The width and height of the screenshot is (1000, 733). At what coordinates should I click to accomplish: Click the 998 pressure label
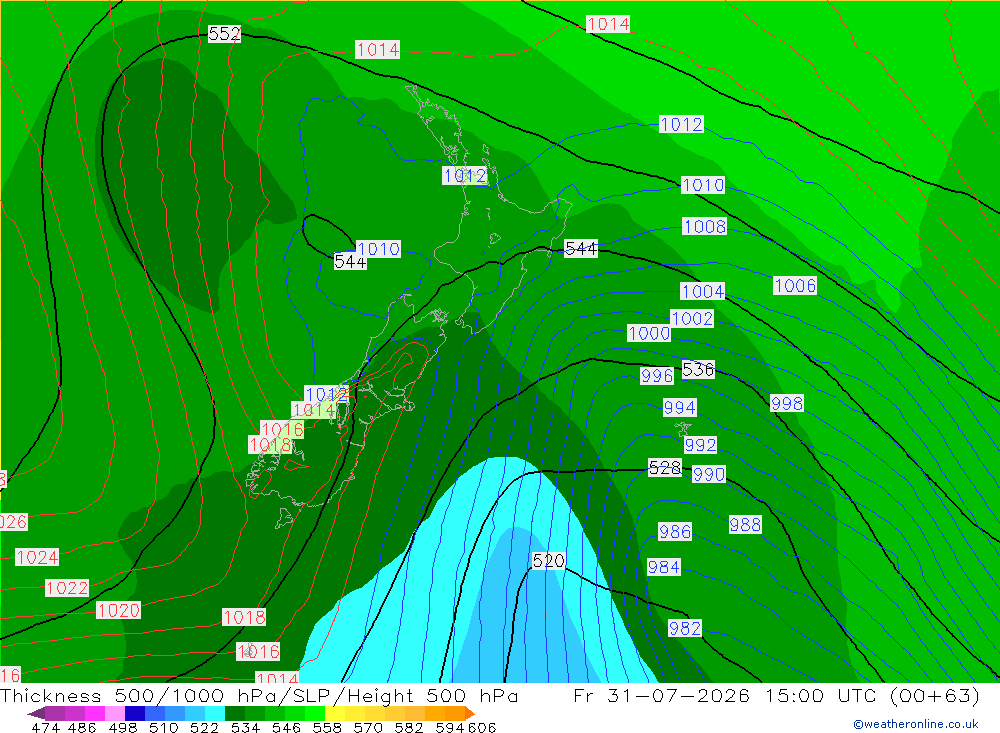click(x=786, y=403)
